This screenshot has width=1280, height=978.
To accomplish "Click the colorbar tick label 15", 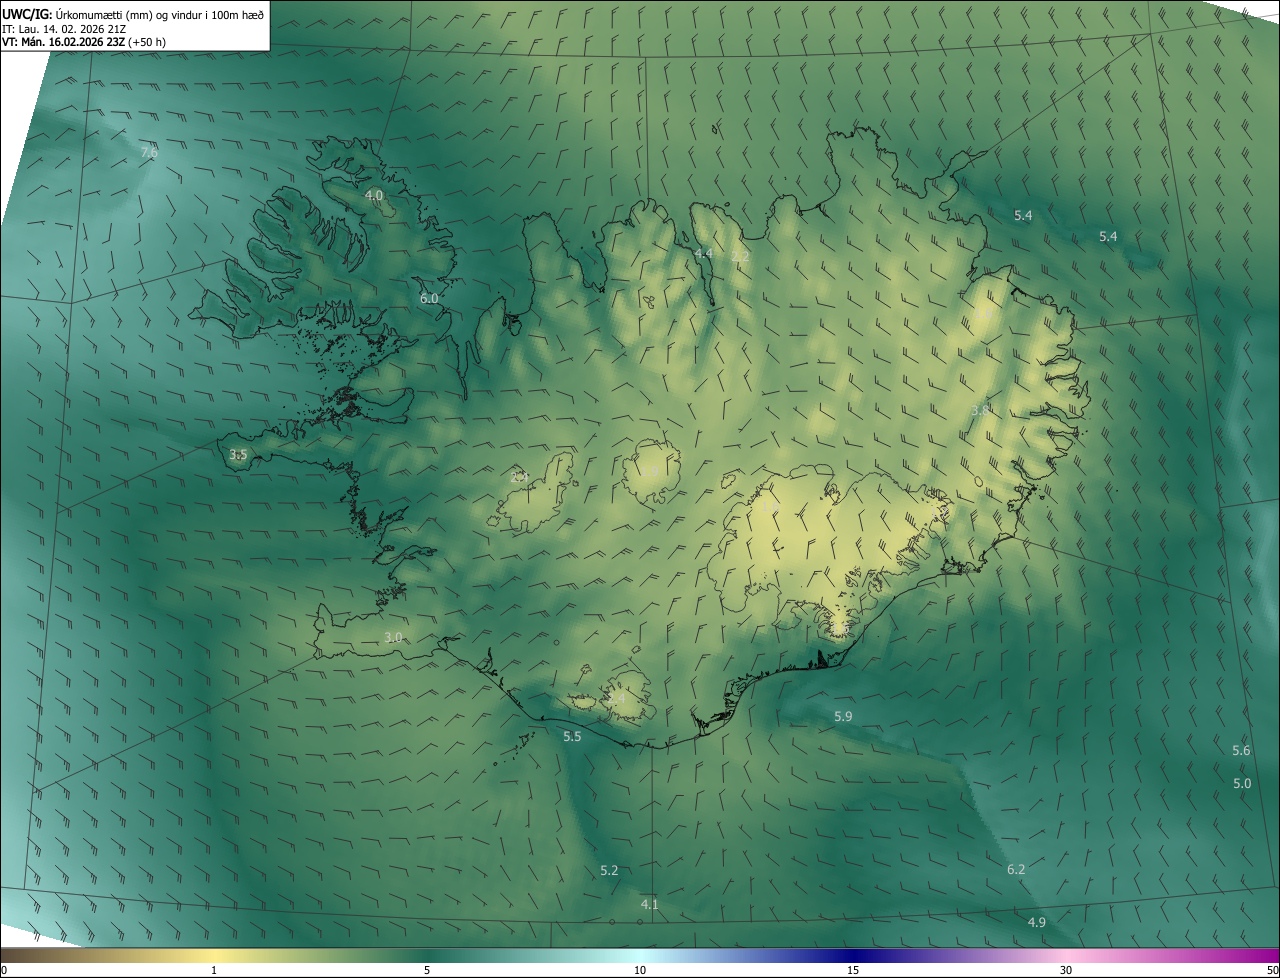I will pyautogui.click(x=853, y=970).
